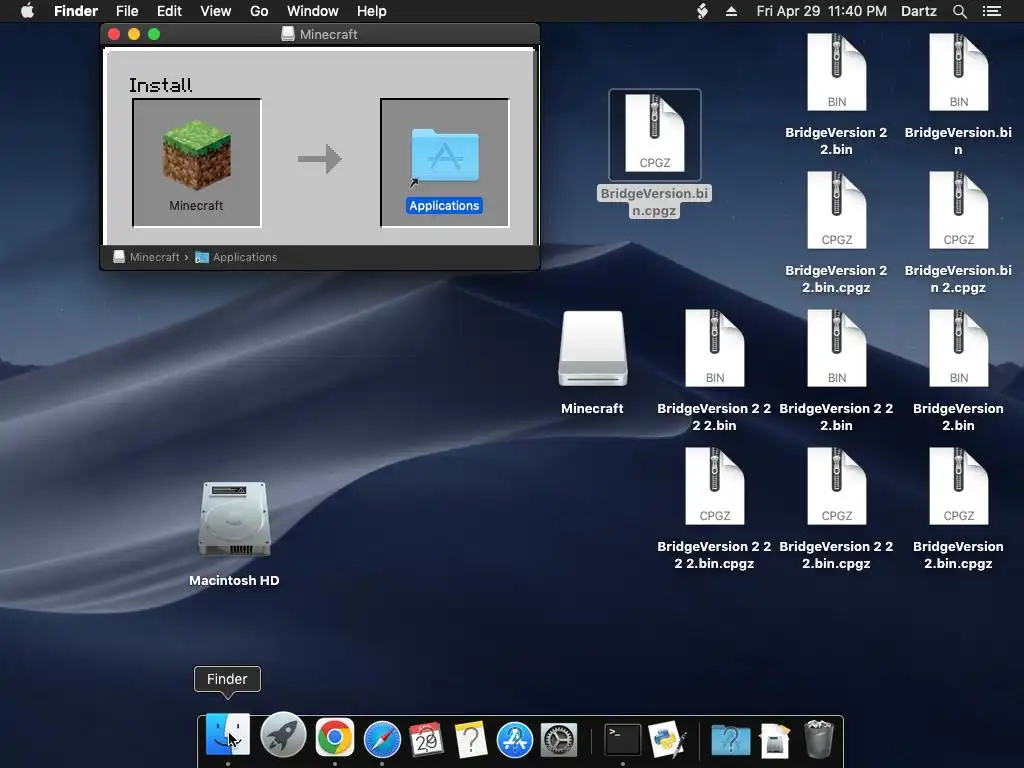Open Launchpad rocket in the Dock
Viewport: 1024px width, 768px height.
coord(283,735)
